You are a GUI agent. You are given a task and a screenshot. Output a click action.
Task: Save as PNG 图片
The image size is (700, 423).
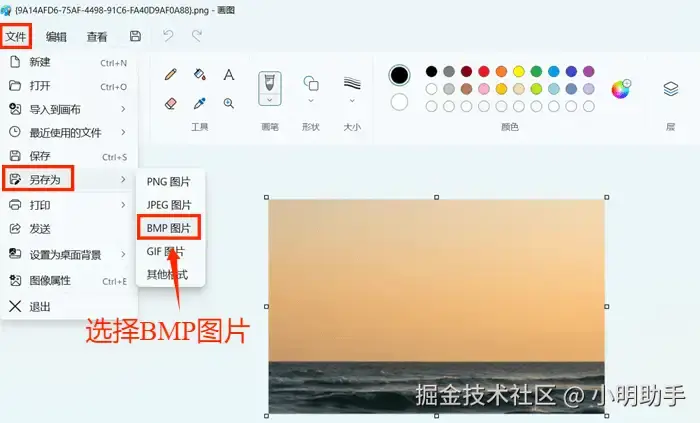coord(170,182)
